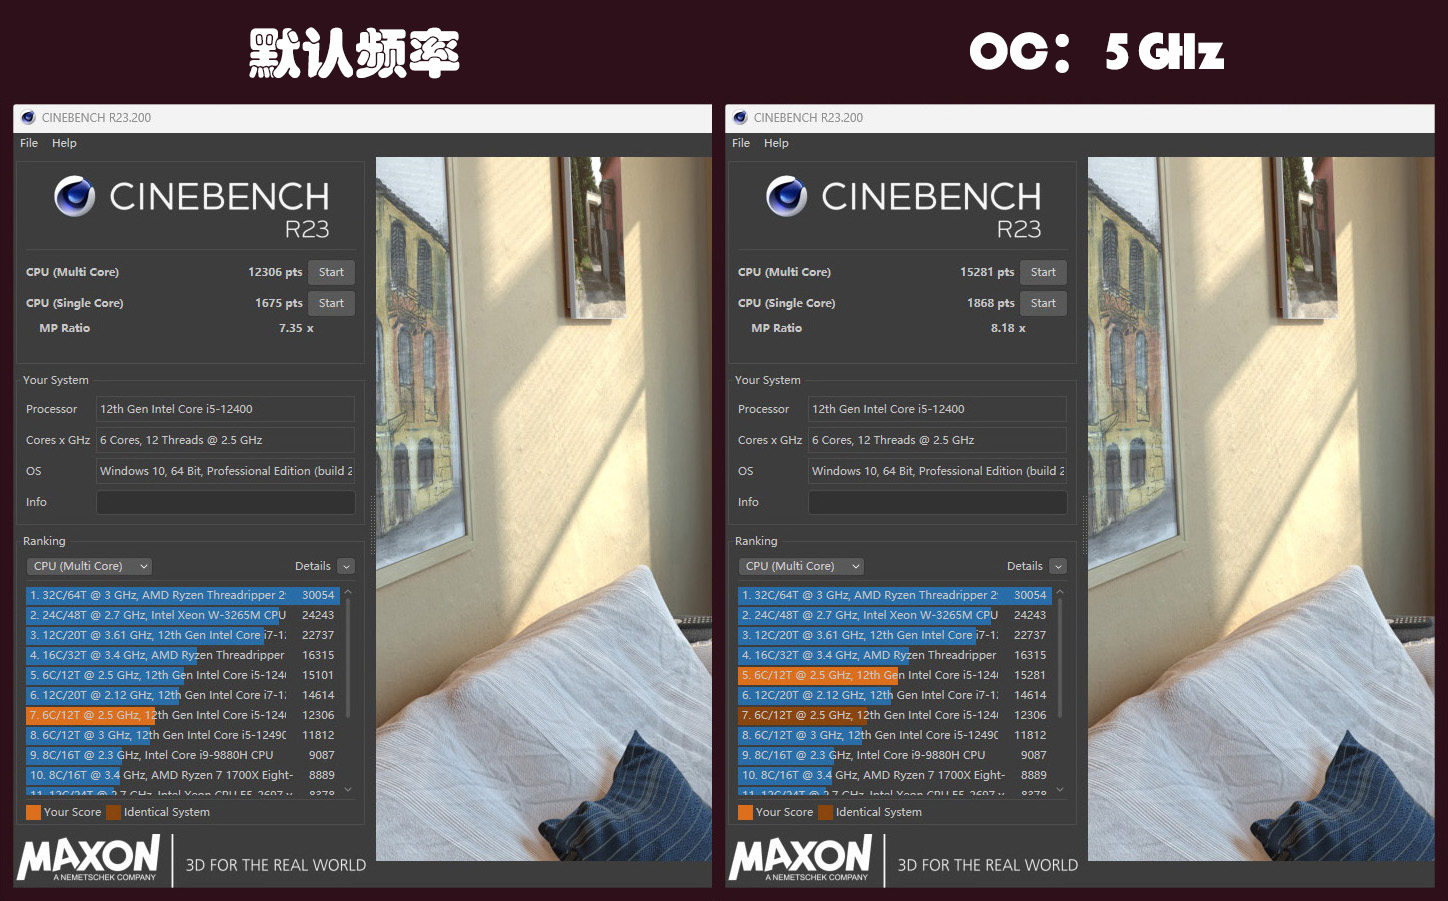The image size is (1448, 901).
Task: Select the highlighted 12306 row, default-frequency window
Action: point(183,715)
